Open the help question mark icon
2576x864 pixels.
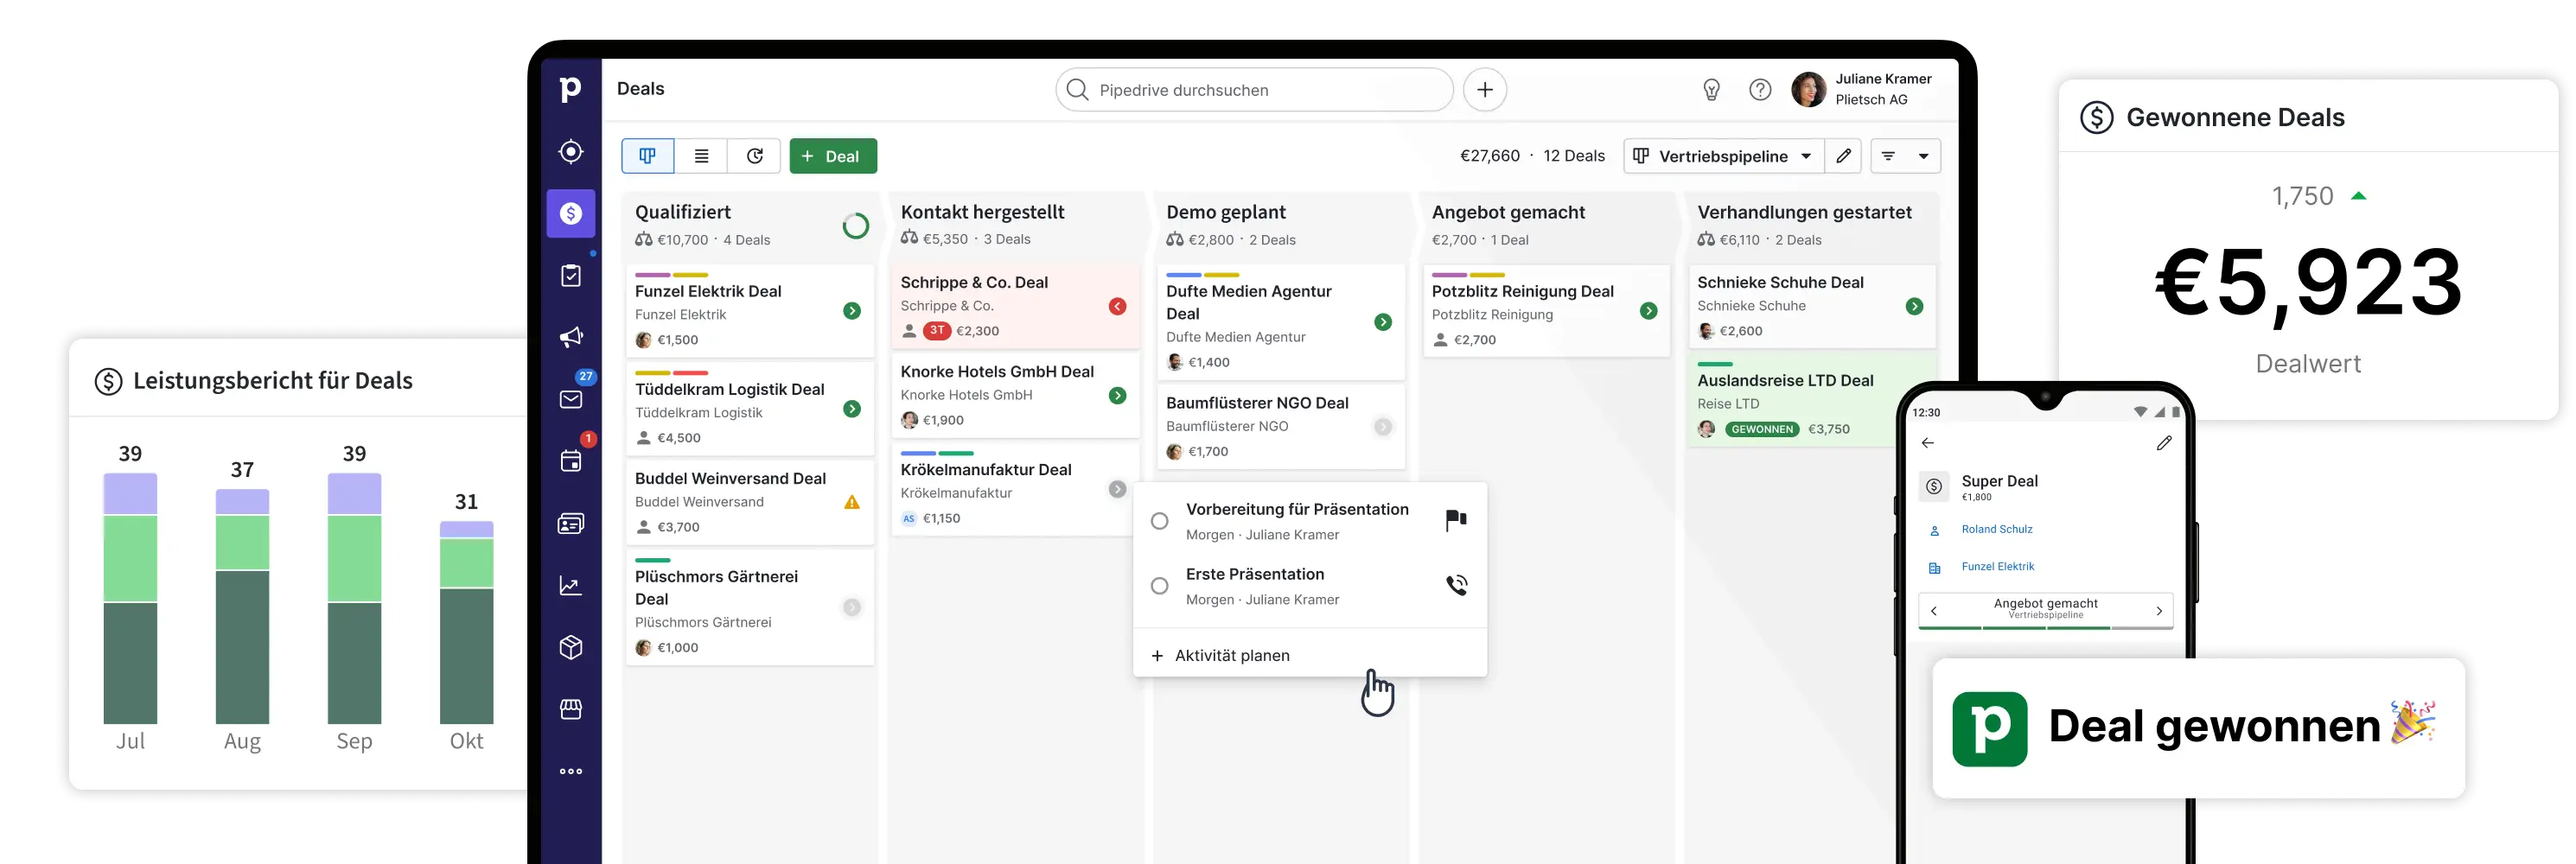coord(1760,90)
